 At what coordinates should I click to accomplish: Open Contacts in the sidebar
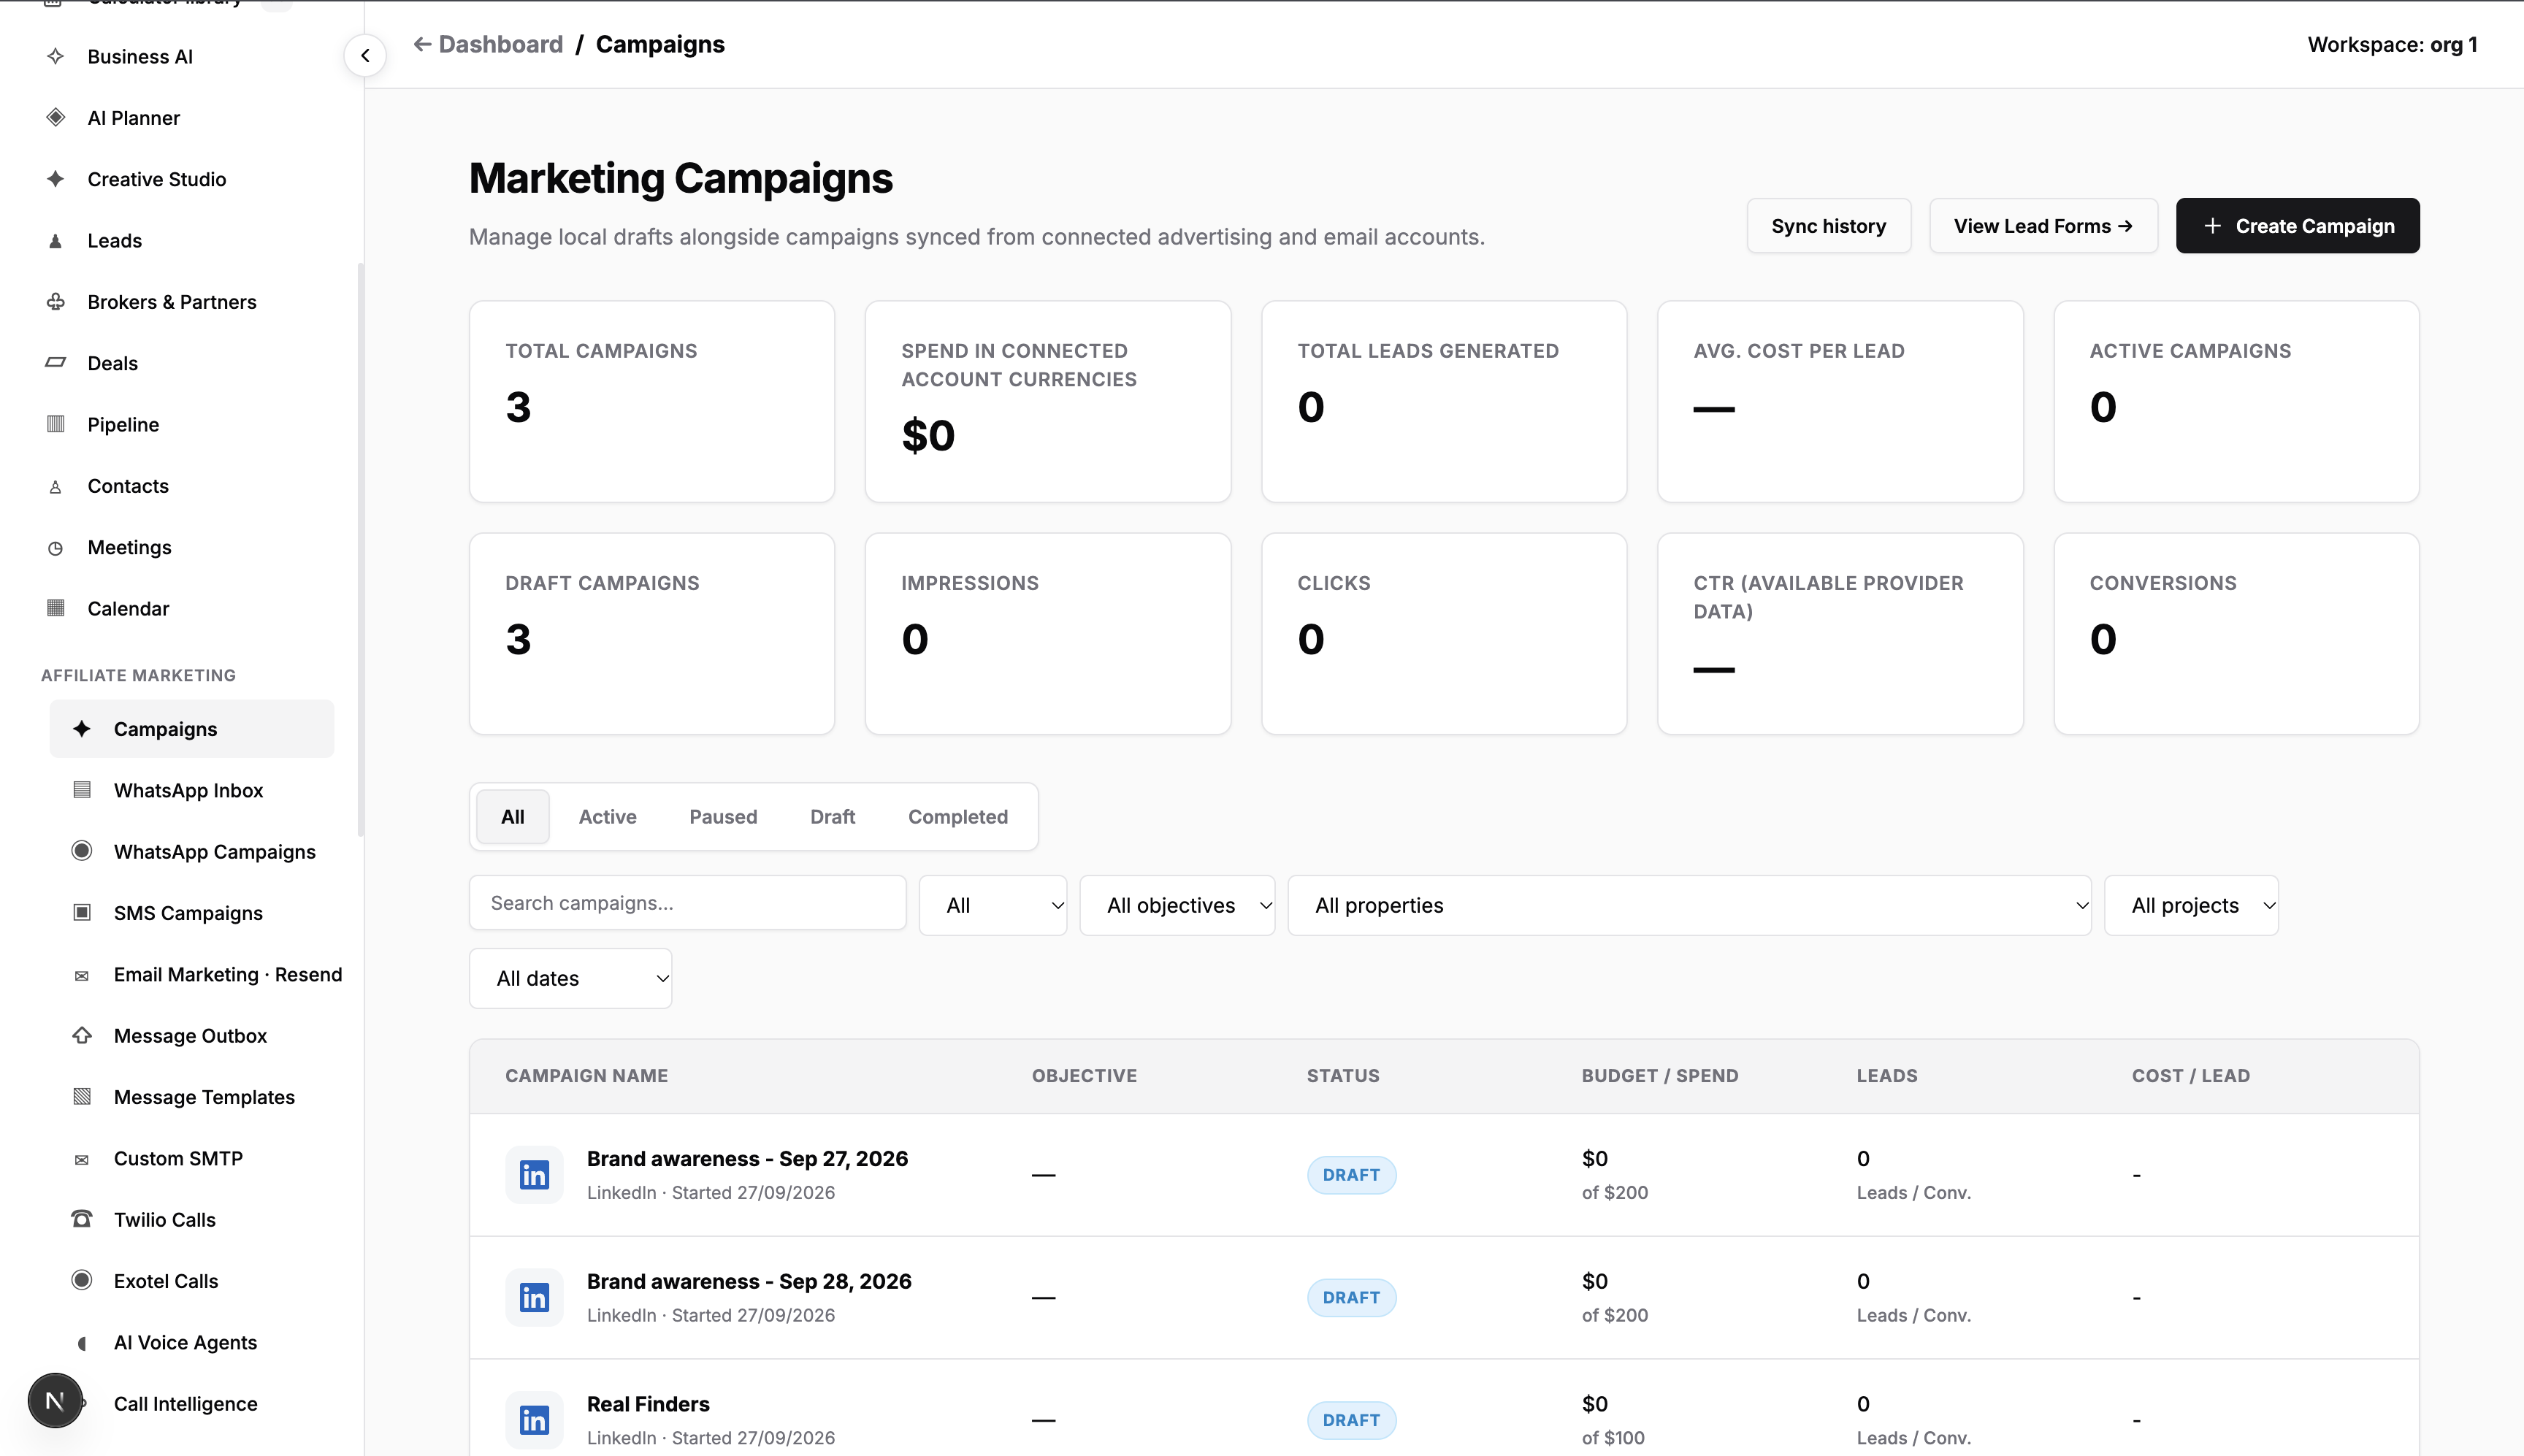click(180, 486)
